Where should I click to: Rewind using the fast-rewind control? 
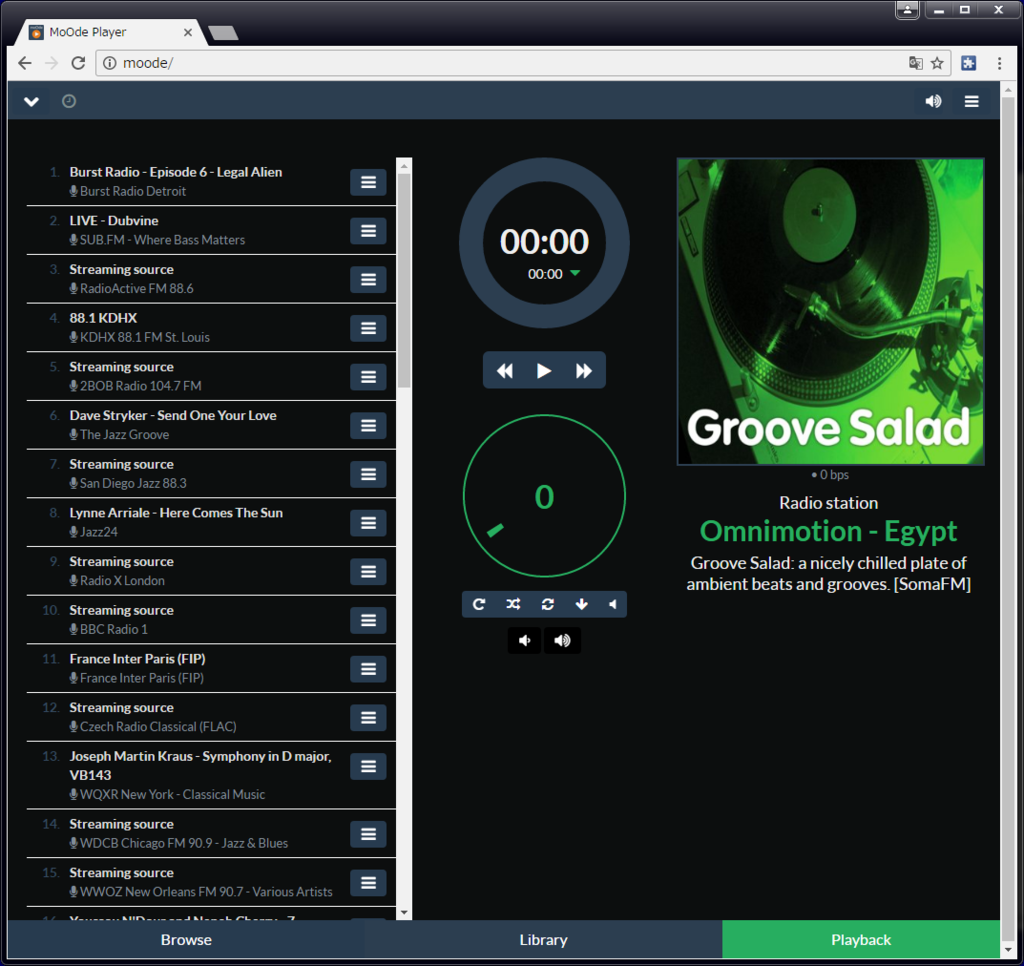tap(504, 370)
